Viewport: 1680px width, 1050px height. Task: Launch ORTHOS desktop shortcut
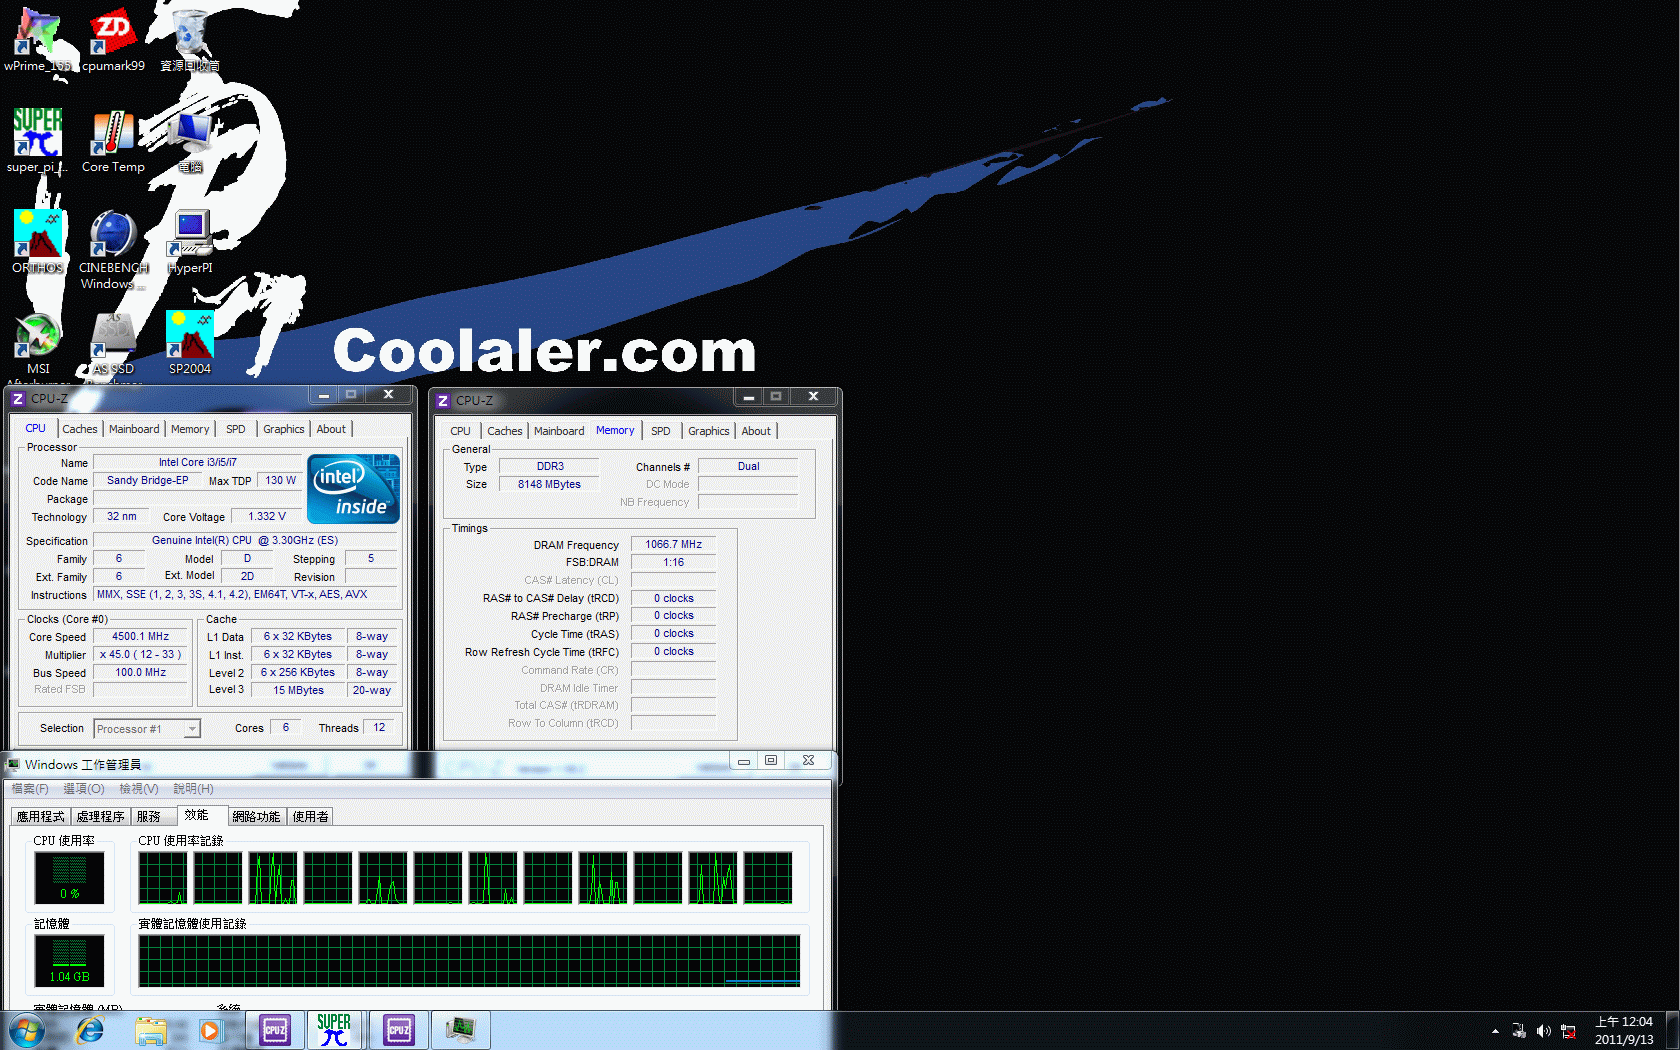pos(38,242)
